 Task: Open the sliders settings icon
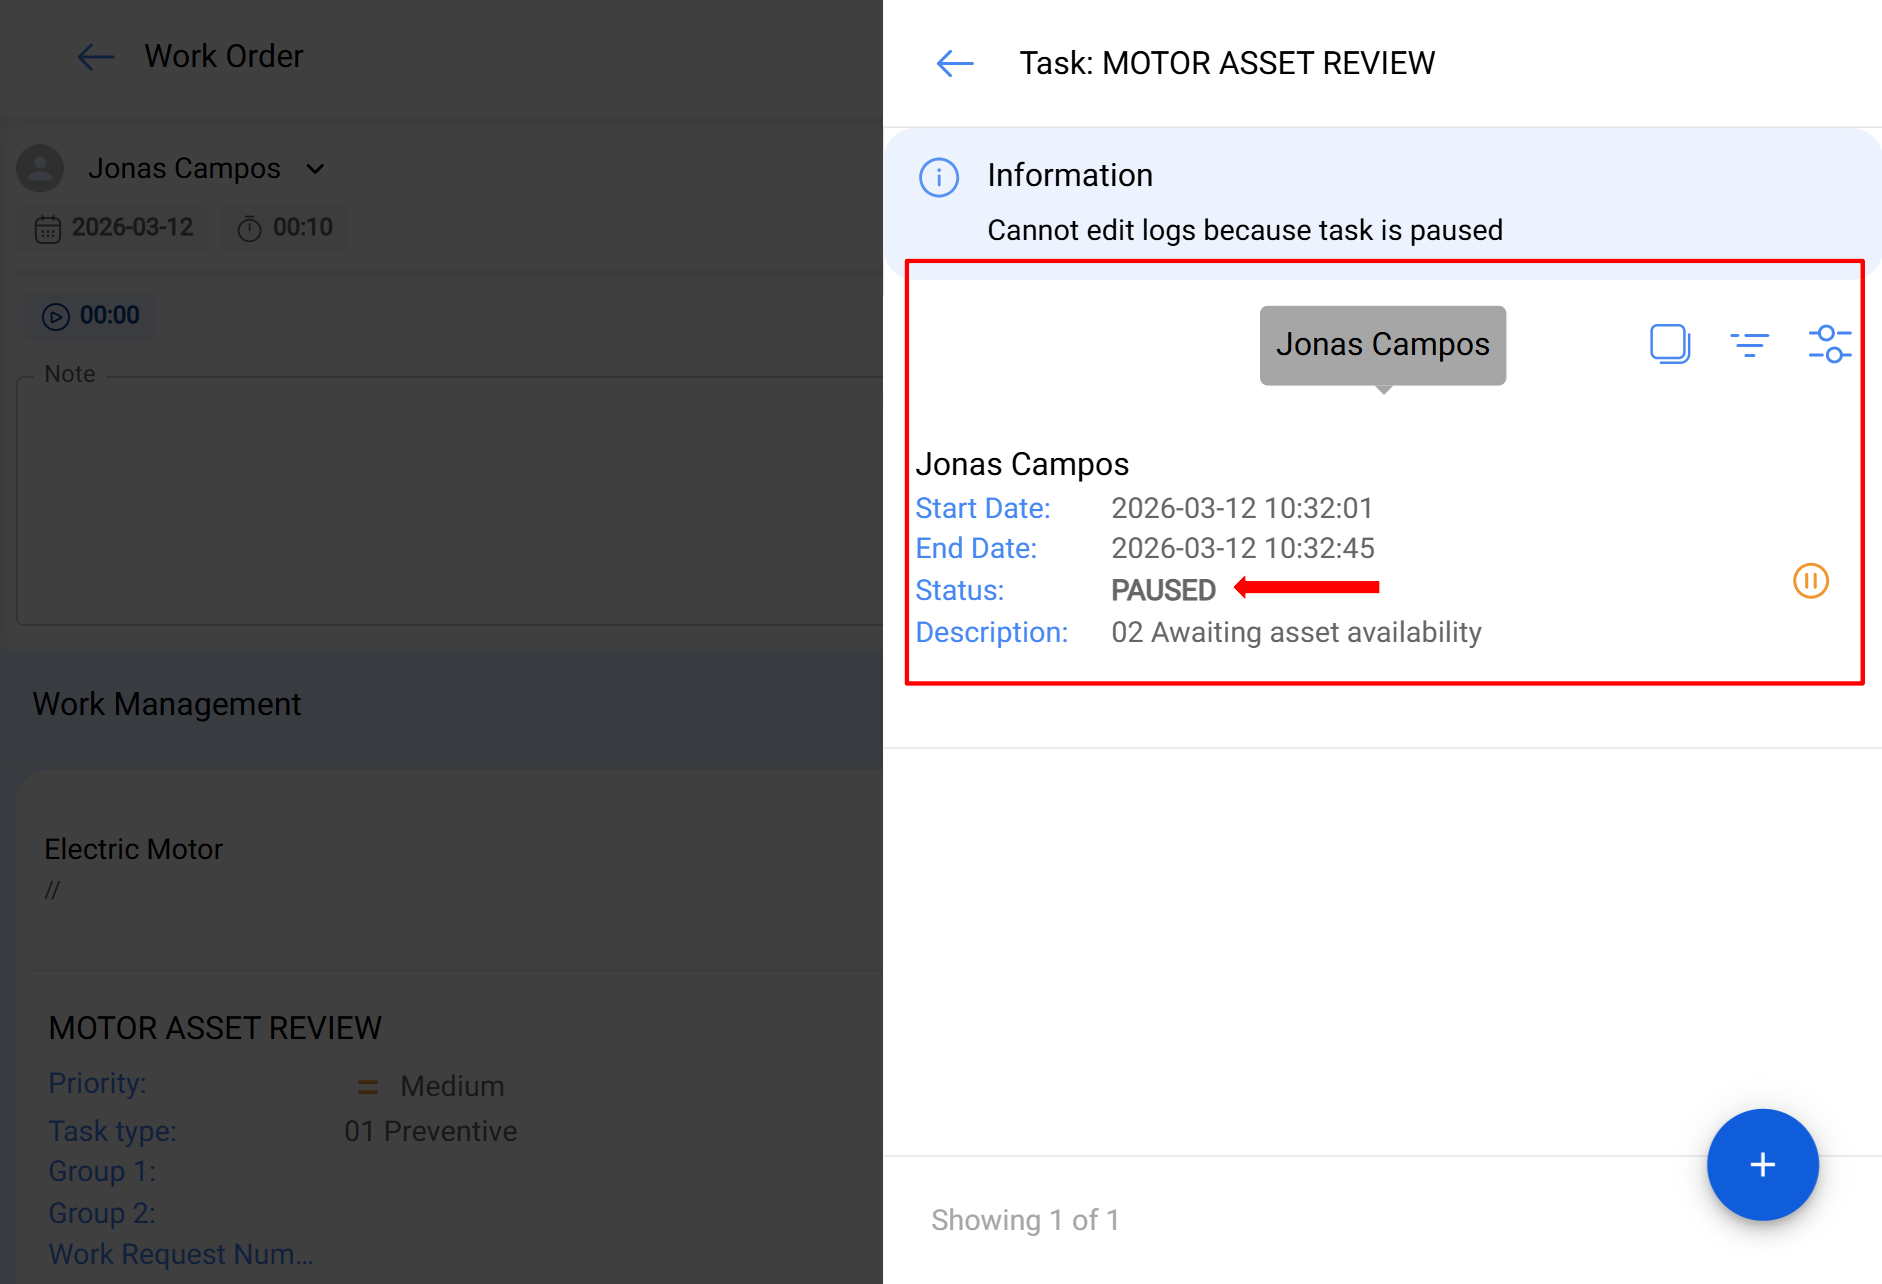coord(1829,345)
